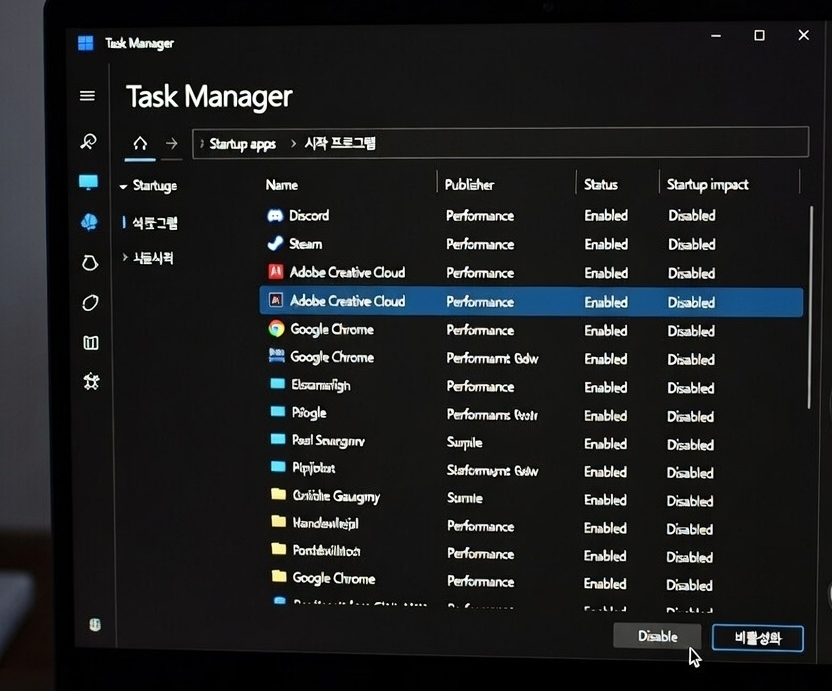
Task: Click the Sumple publisher cell
Action: (x=465, y=443)
